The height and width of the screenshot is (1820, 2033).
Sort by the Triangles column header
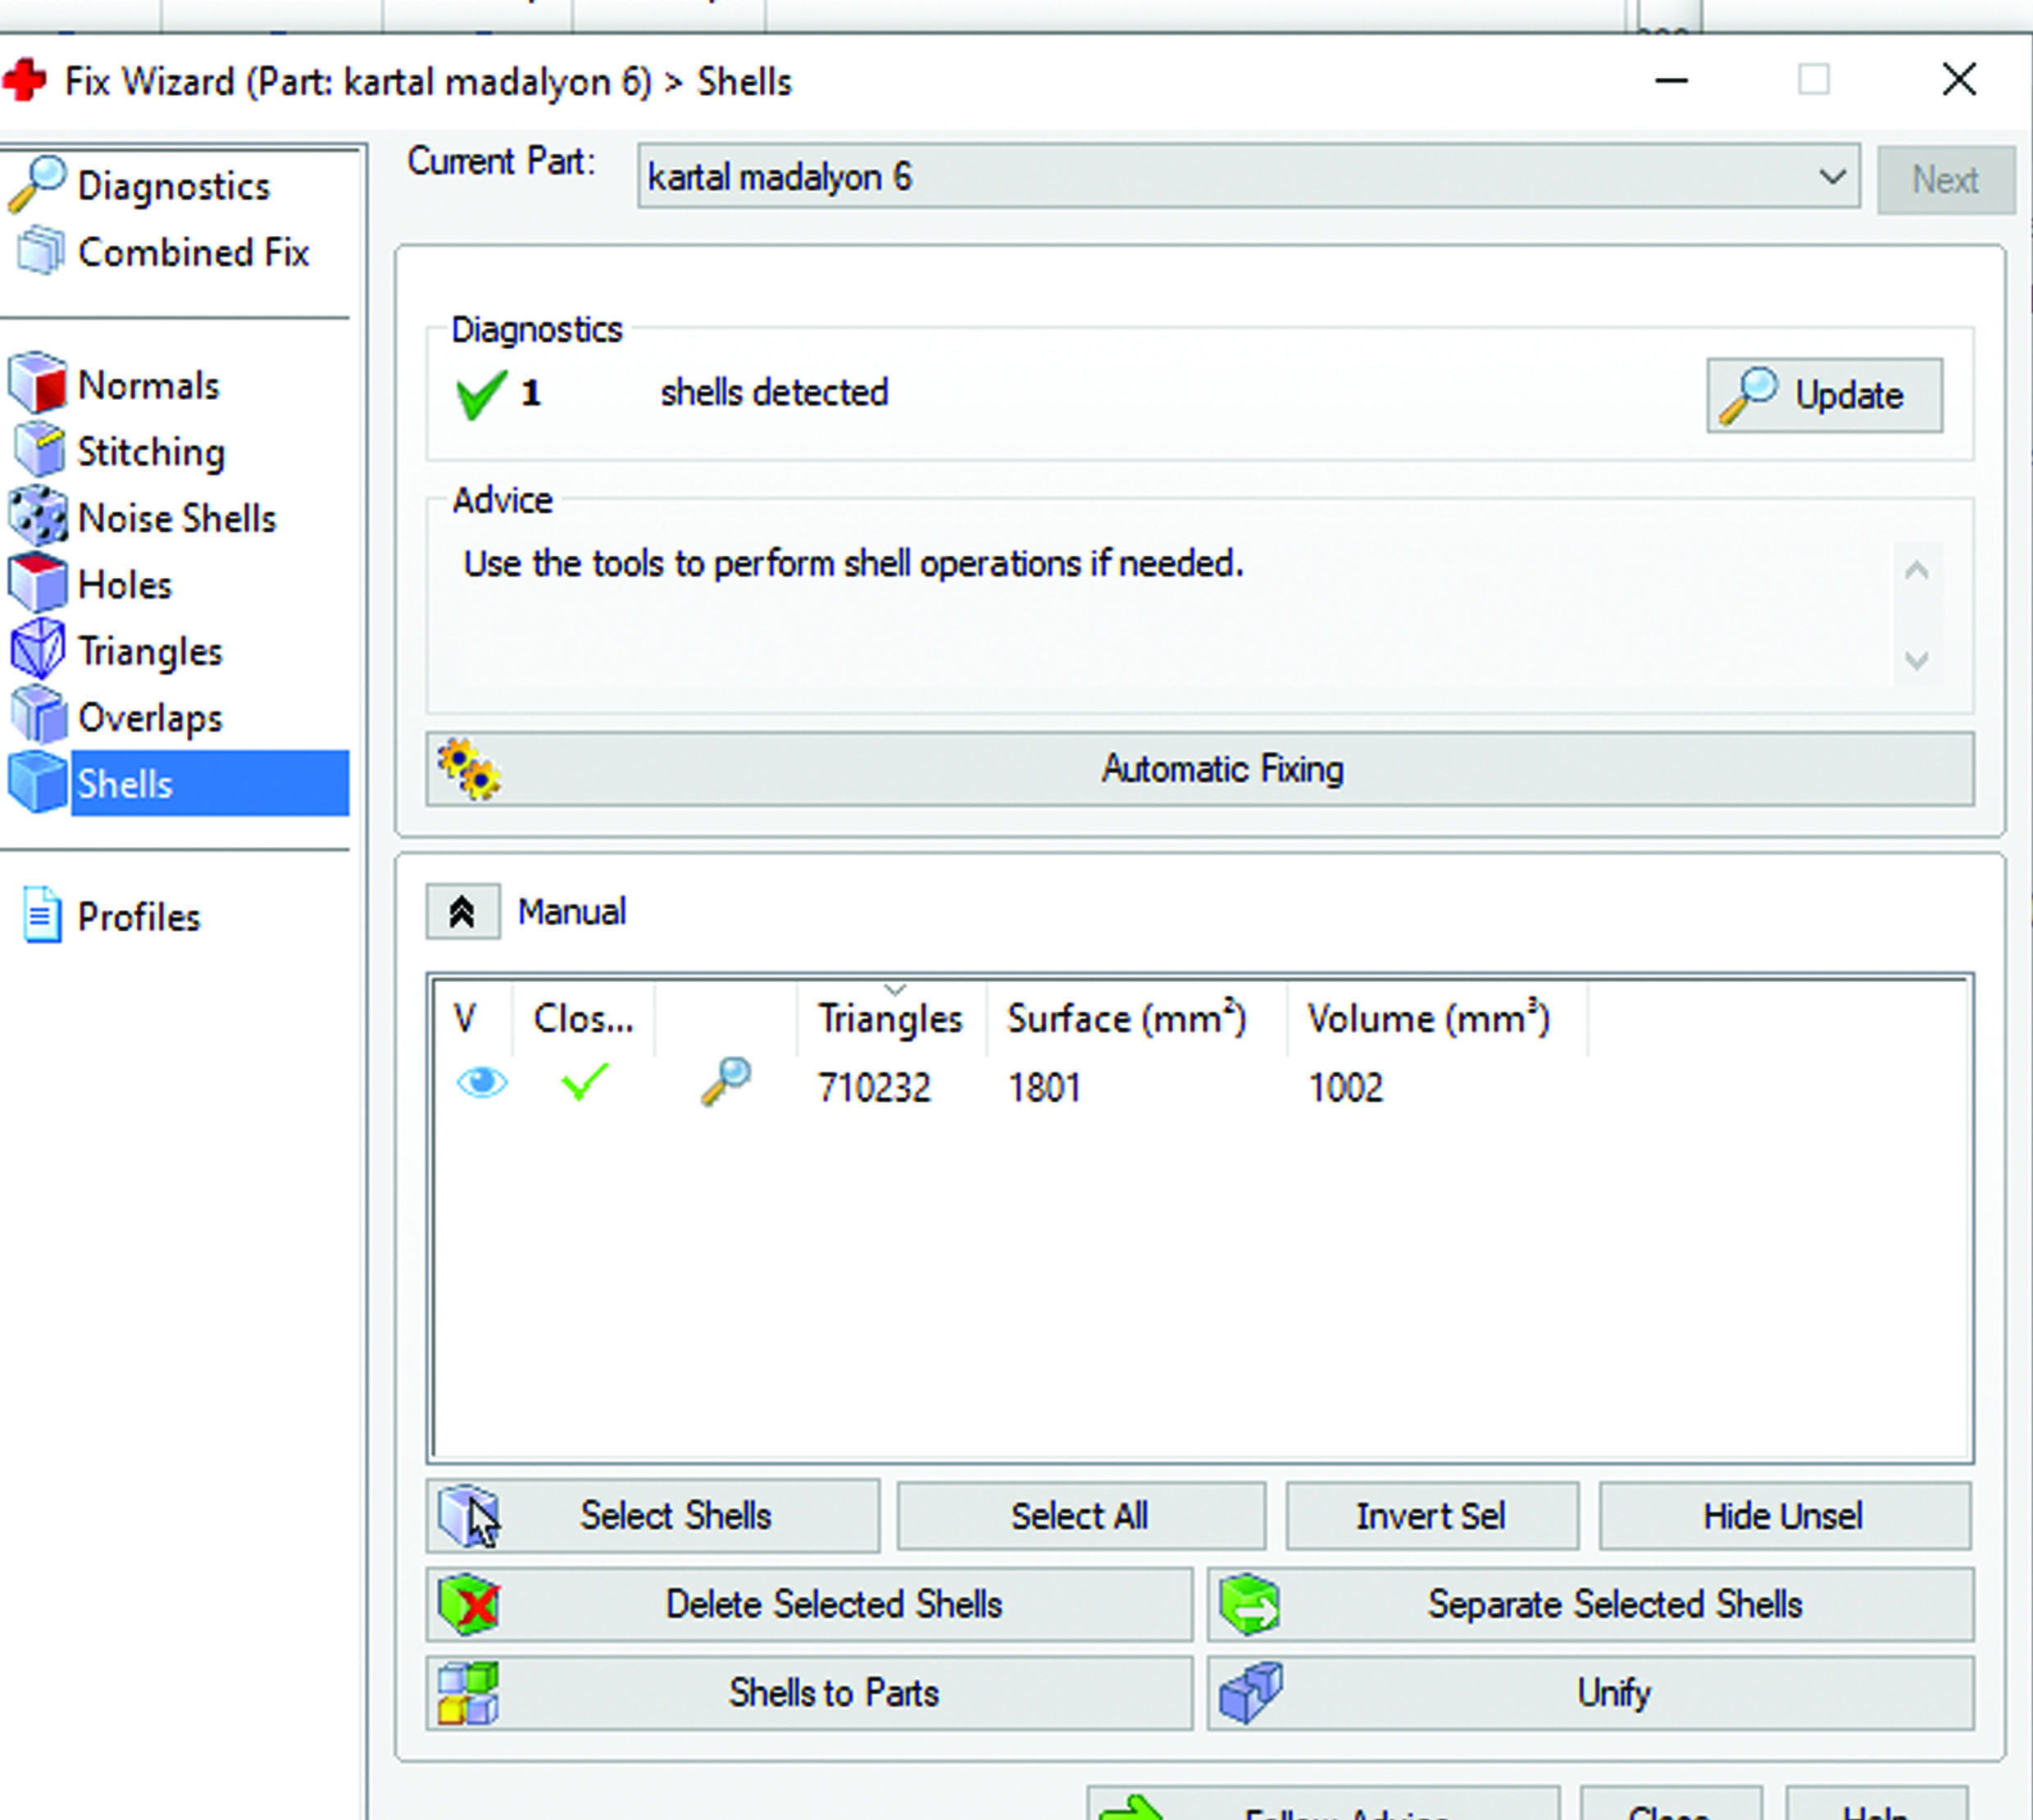[889, 1018]
